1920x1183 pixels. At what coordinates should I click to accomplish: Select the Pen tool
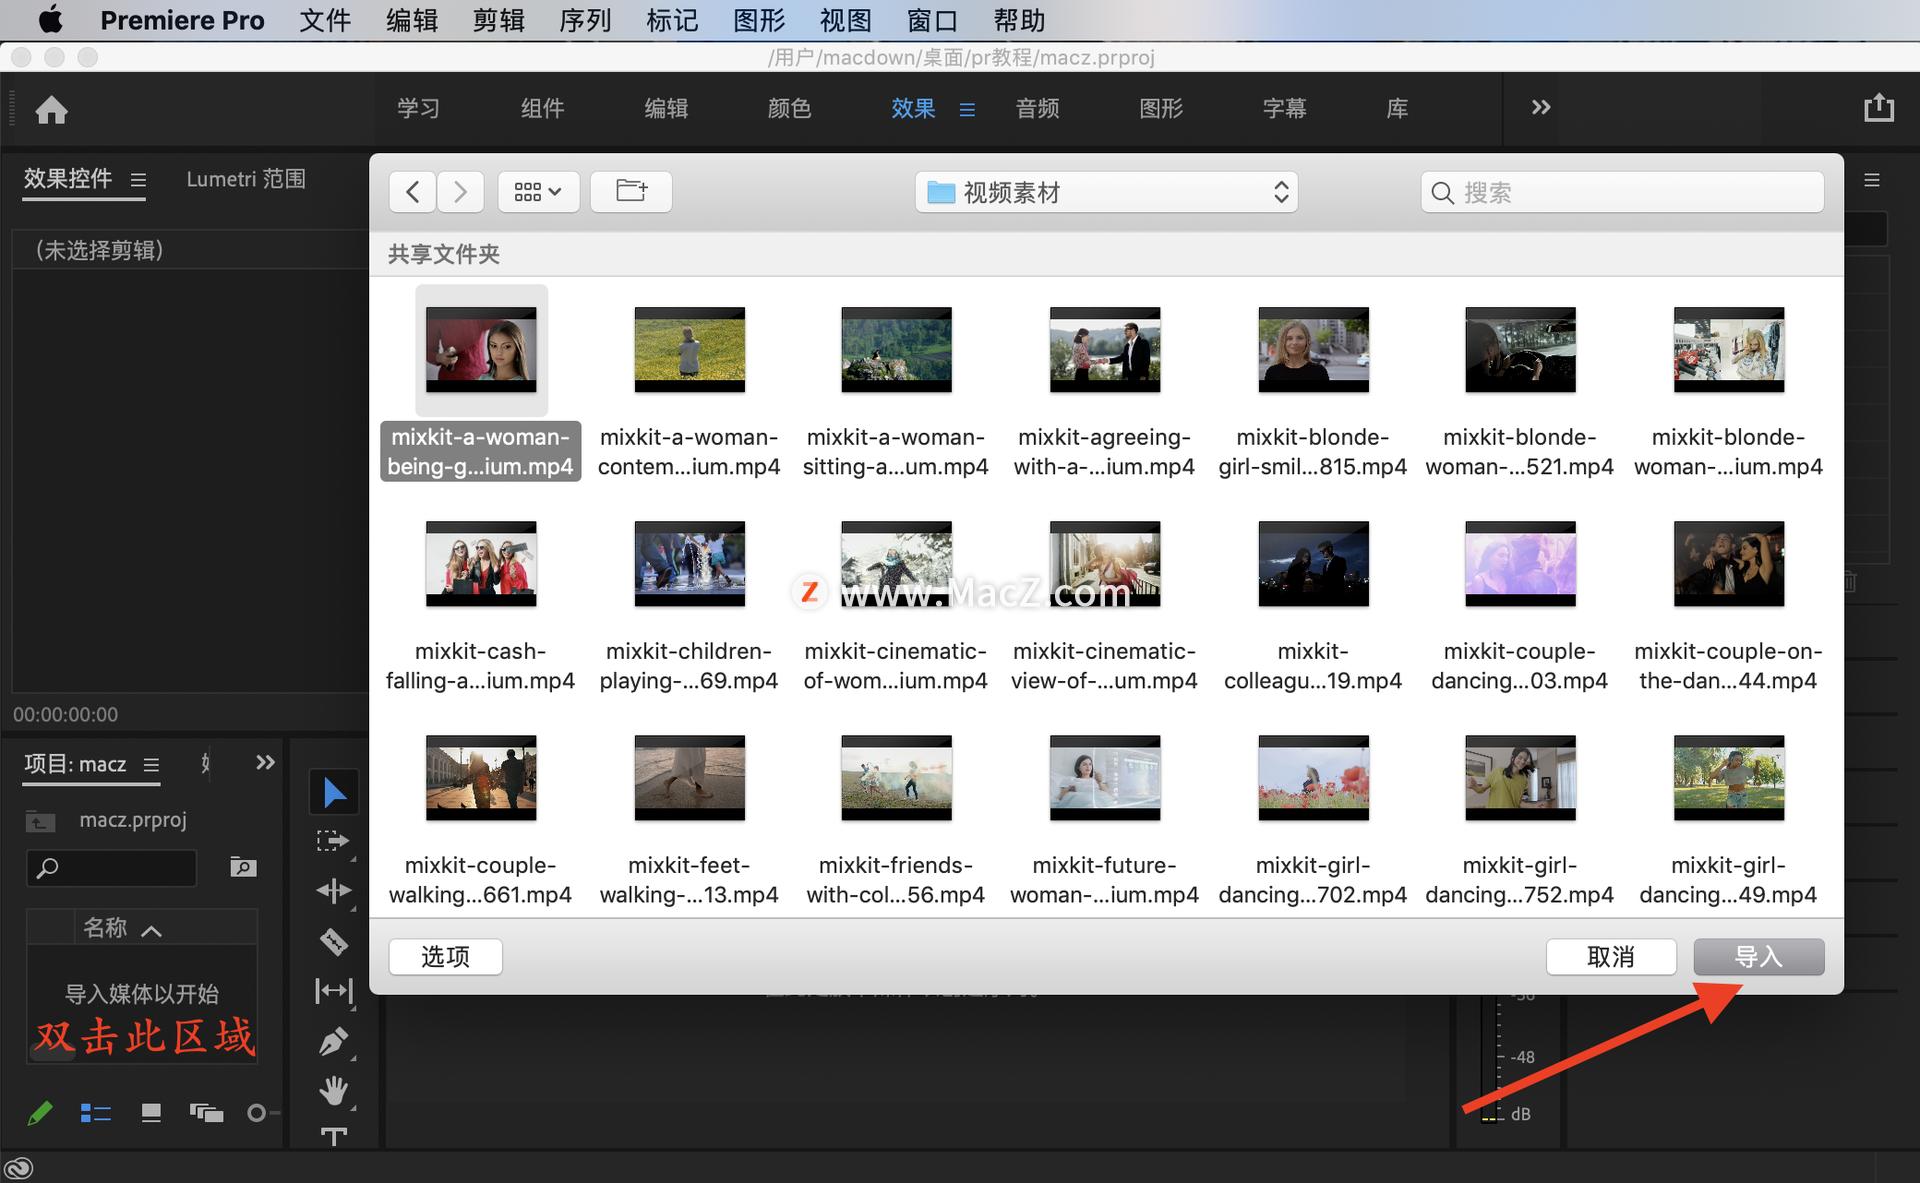(x=333, y=1041)
